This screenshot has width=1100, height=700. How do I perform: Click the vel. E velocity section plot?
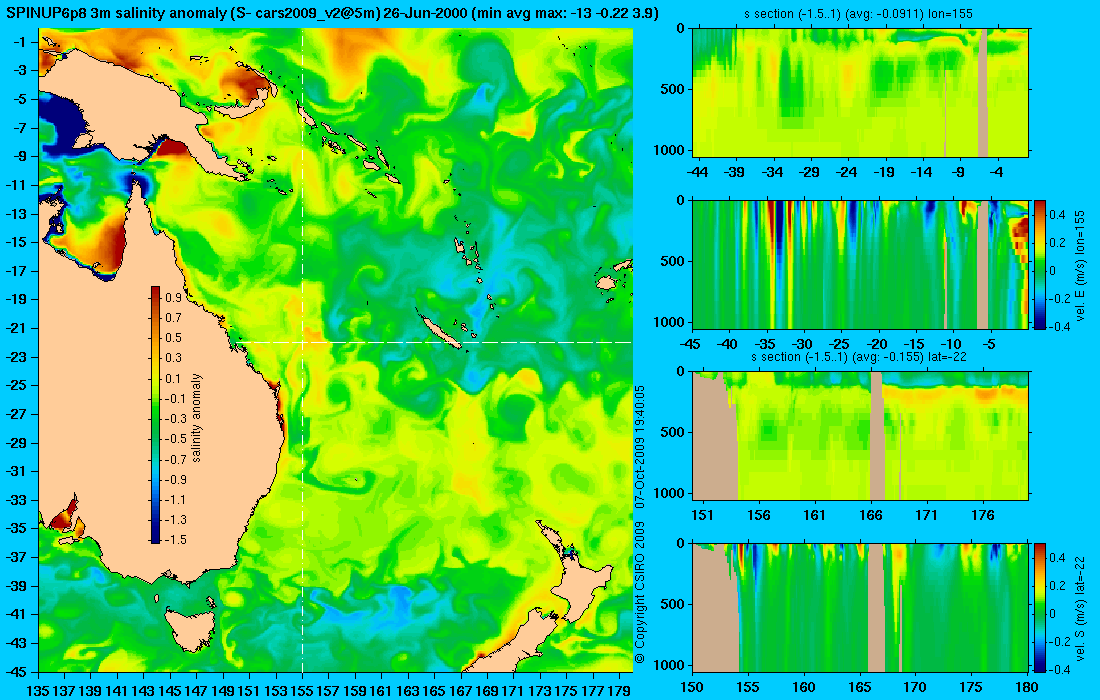coord(861,264)
